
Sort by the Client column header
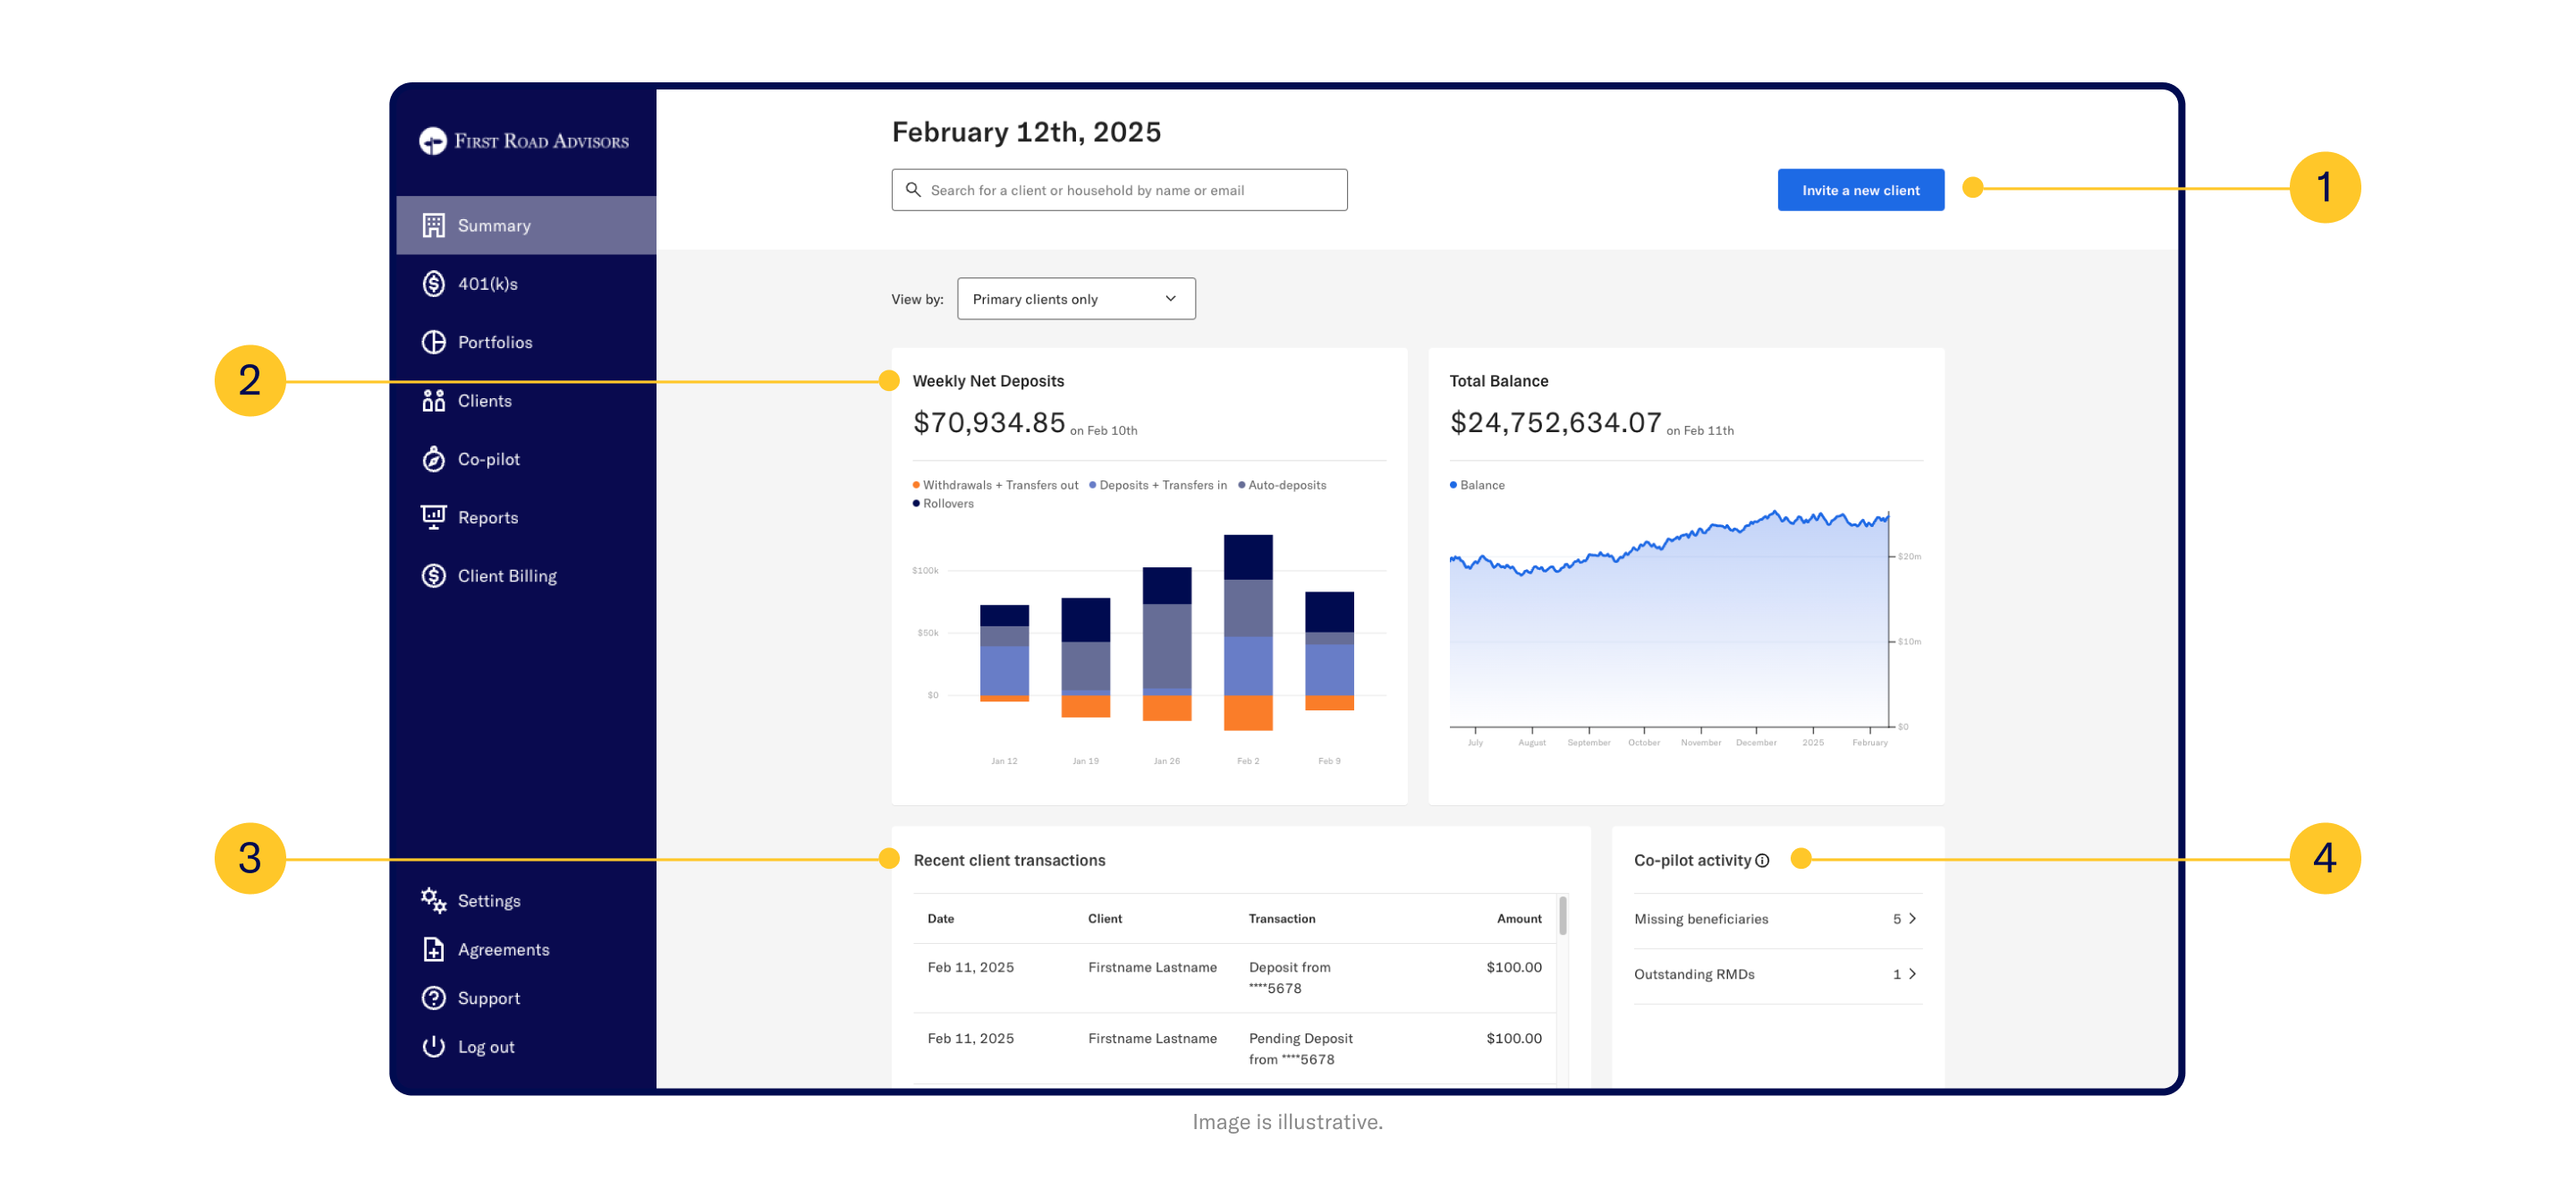tap(1105, 918)
